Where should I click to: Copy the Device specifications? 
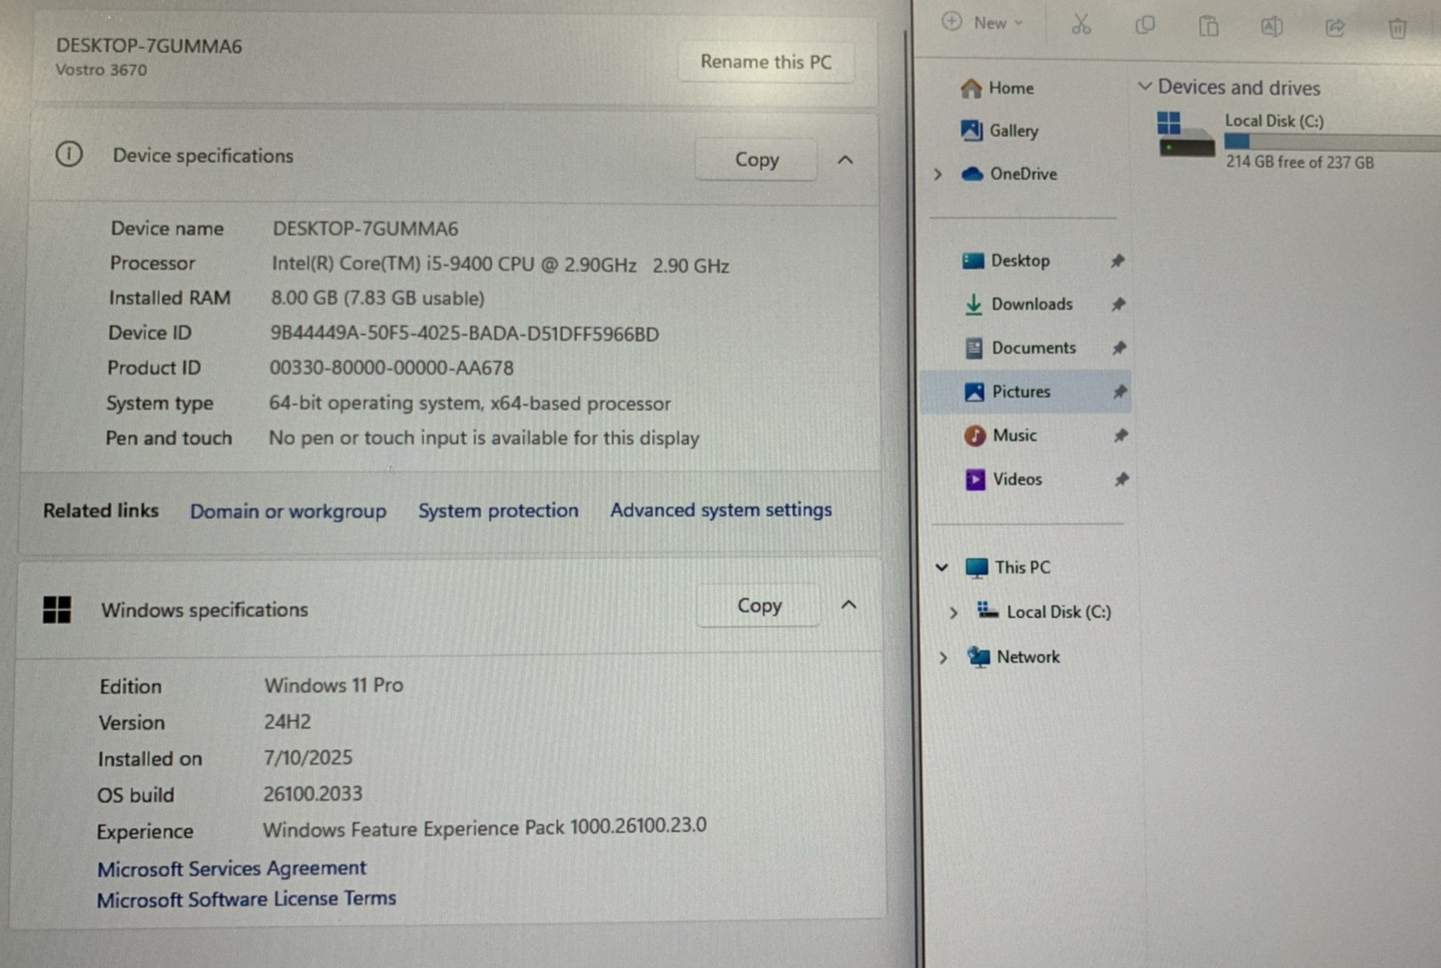coord(756,160)
